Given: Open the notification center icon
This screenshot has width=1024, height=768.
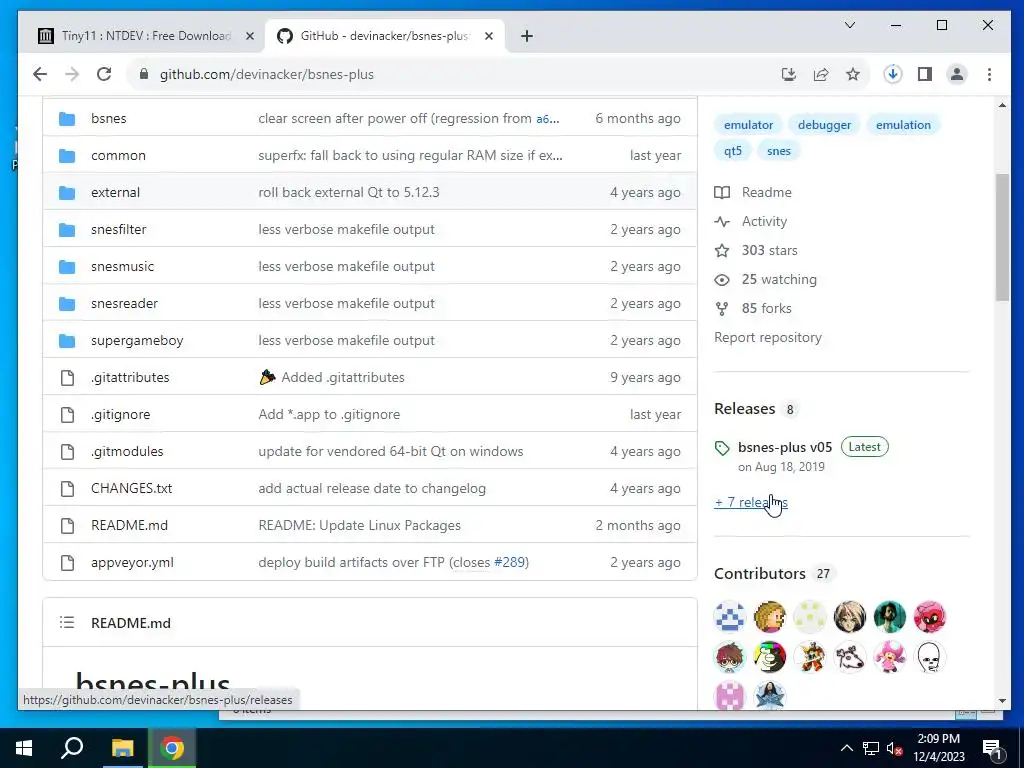Looking at the screenshot, I should [992, 748].
